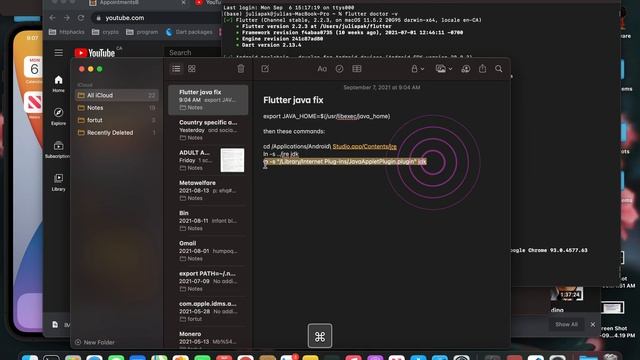Insert a table in the note
Viewport: 640px width, 360px height.
pos(357,69)
